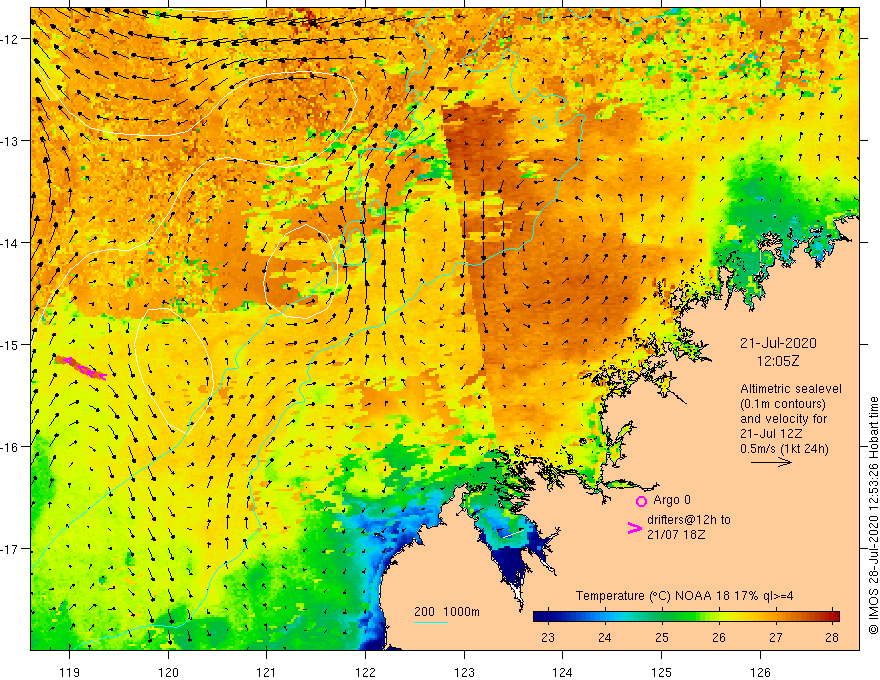Click the '0.5m/s (1kt 24h)' scale text

tap(784, 449)
